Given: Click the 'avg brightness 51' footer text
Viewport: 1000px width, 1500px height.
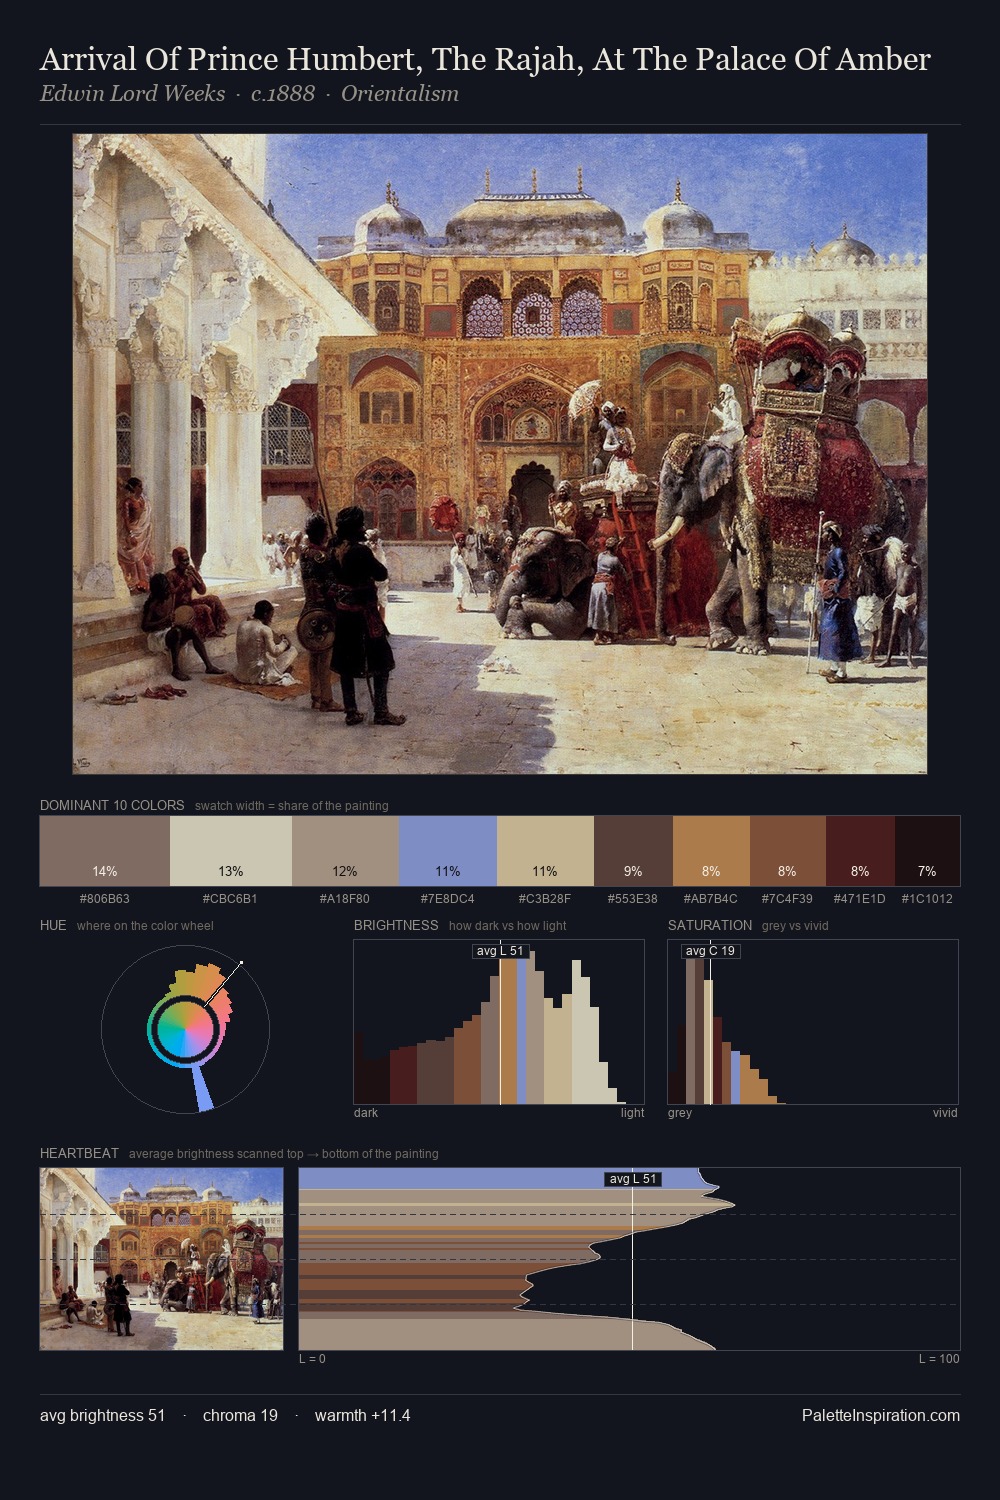Looking at the screenshot, I should [102, 1415].
